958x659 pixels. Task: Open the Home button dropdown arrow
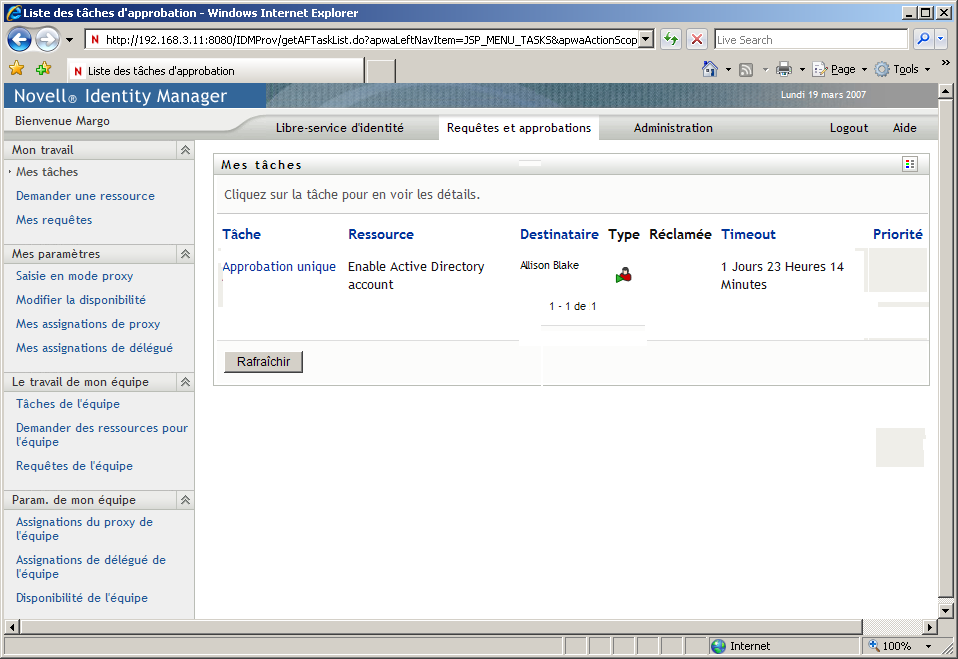coord(728,70)
